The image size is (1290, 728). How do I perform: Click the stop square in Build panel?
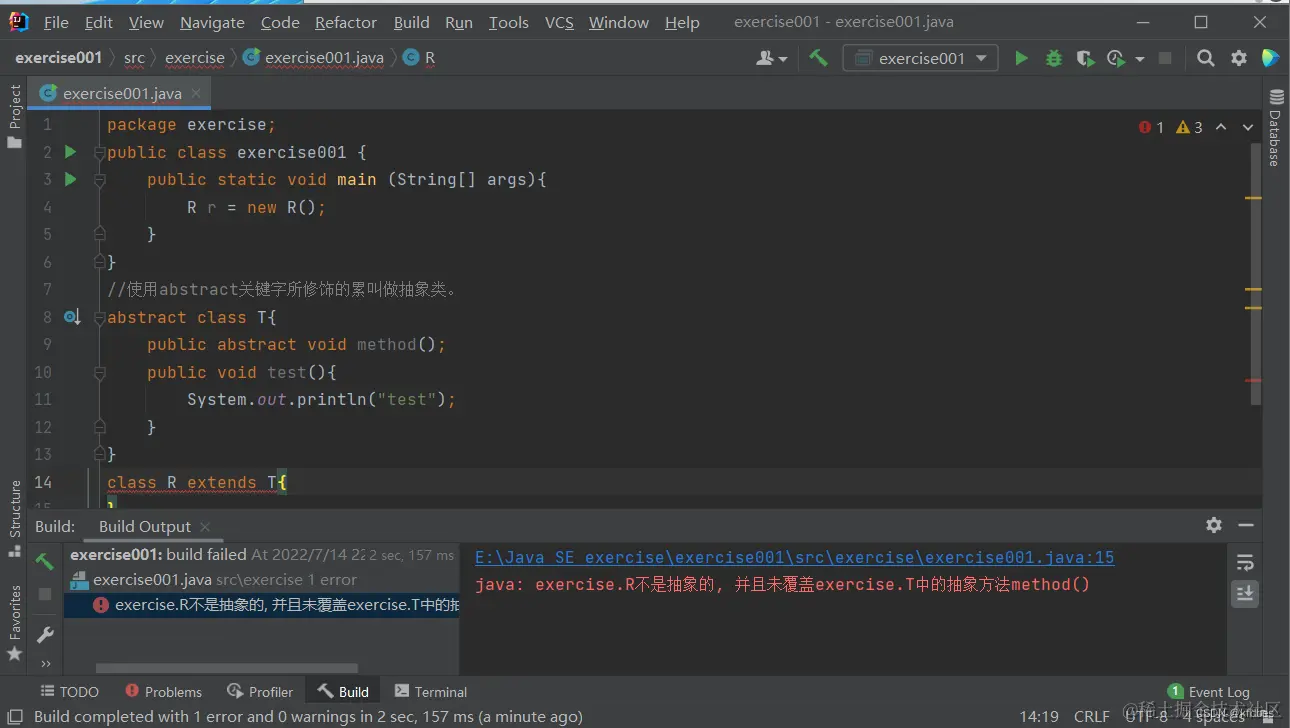pyautogui.click(x=44, y=594)
